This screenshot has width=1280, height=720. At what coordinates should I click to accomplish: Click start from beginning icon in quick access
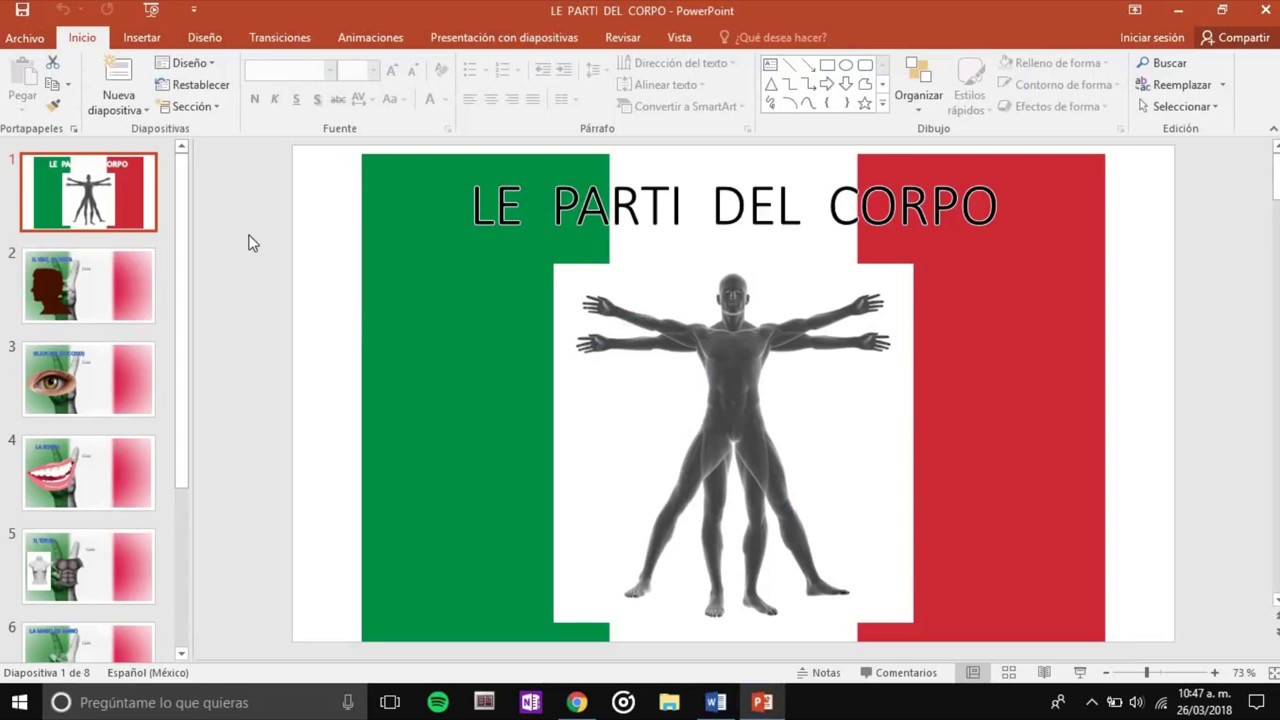click(x=151, y=10)
